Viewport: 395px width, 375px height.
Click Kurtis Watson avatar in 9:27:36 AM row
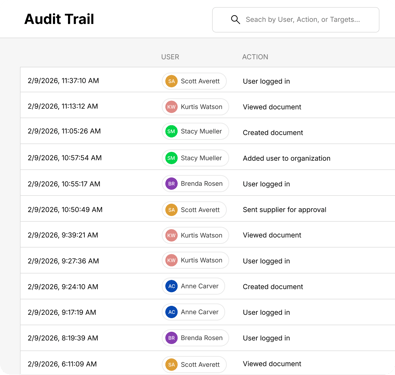pos(171,260)
